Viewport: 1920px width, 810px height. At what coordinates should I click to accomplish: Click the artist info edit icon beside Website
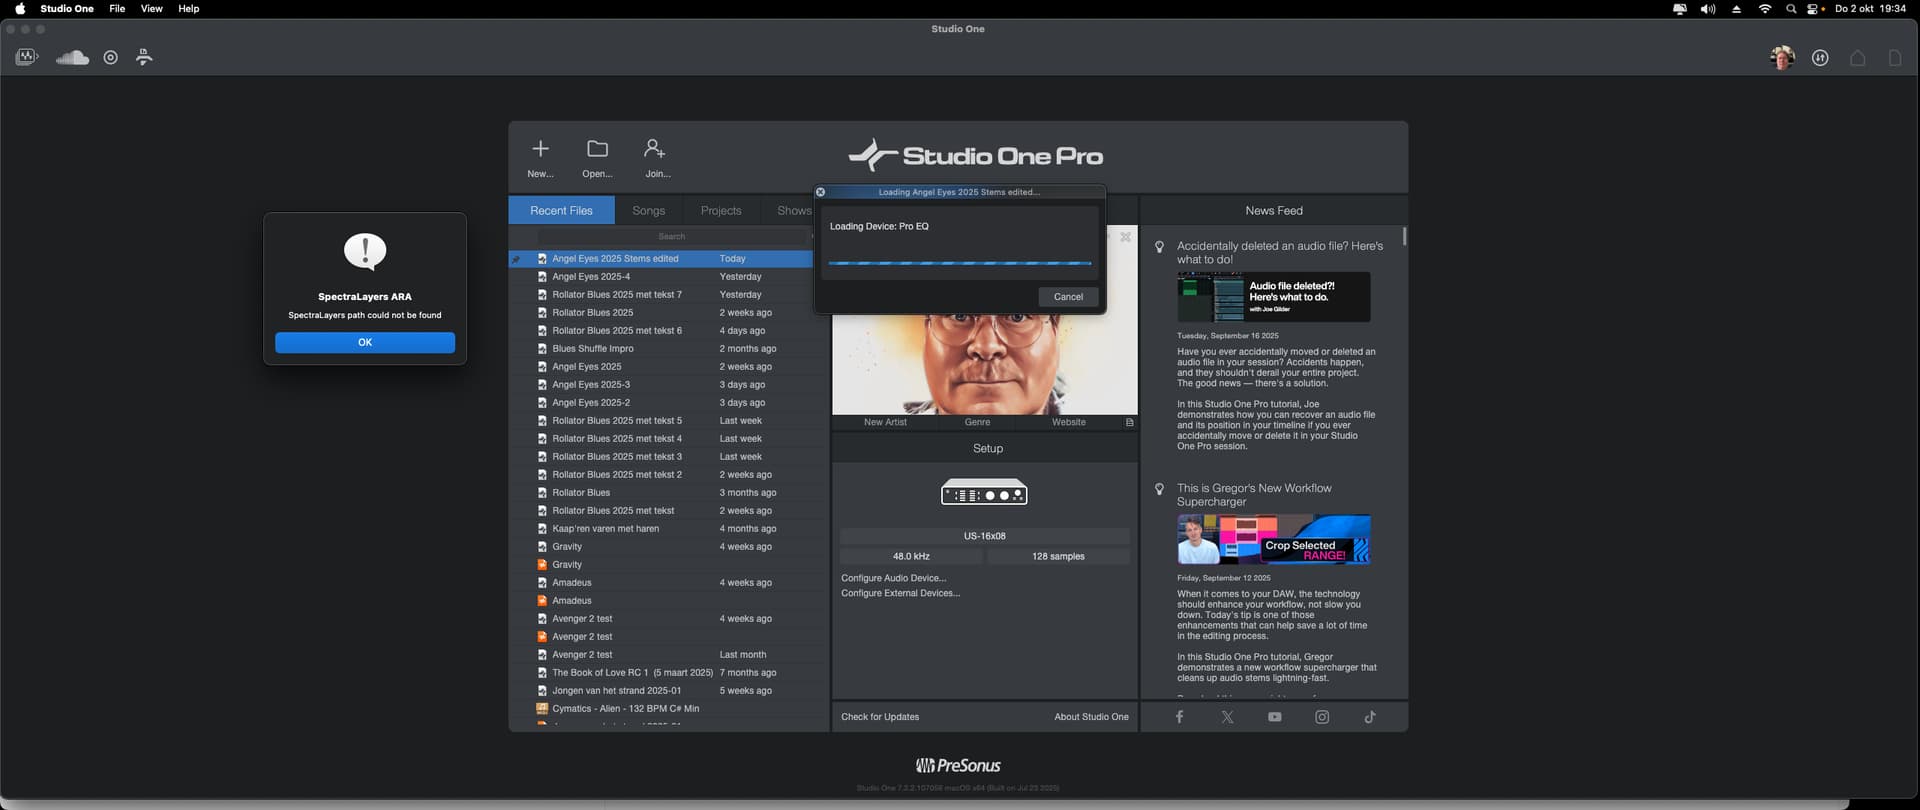pyautogui.click(x=1129, y=422)
